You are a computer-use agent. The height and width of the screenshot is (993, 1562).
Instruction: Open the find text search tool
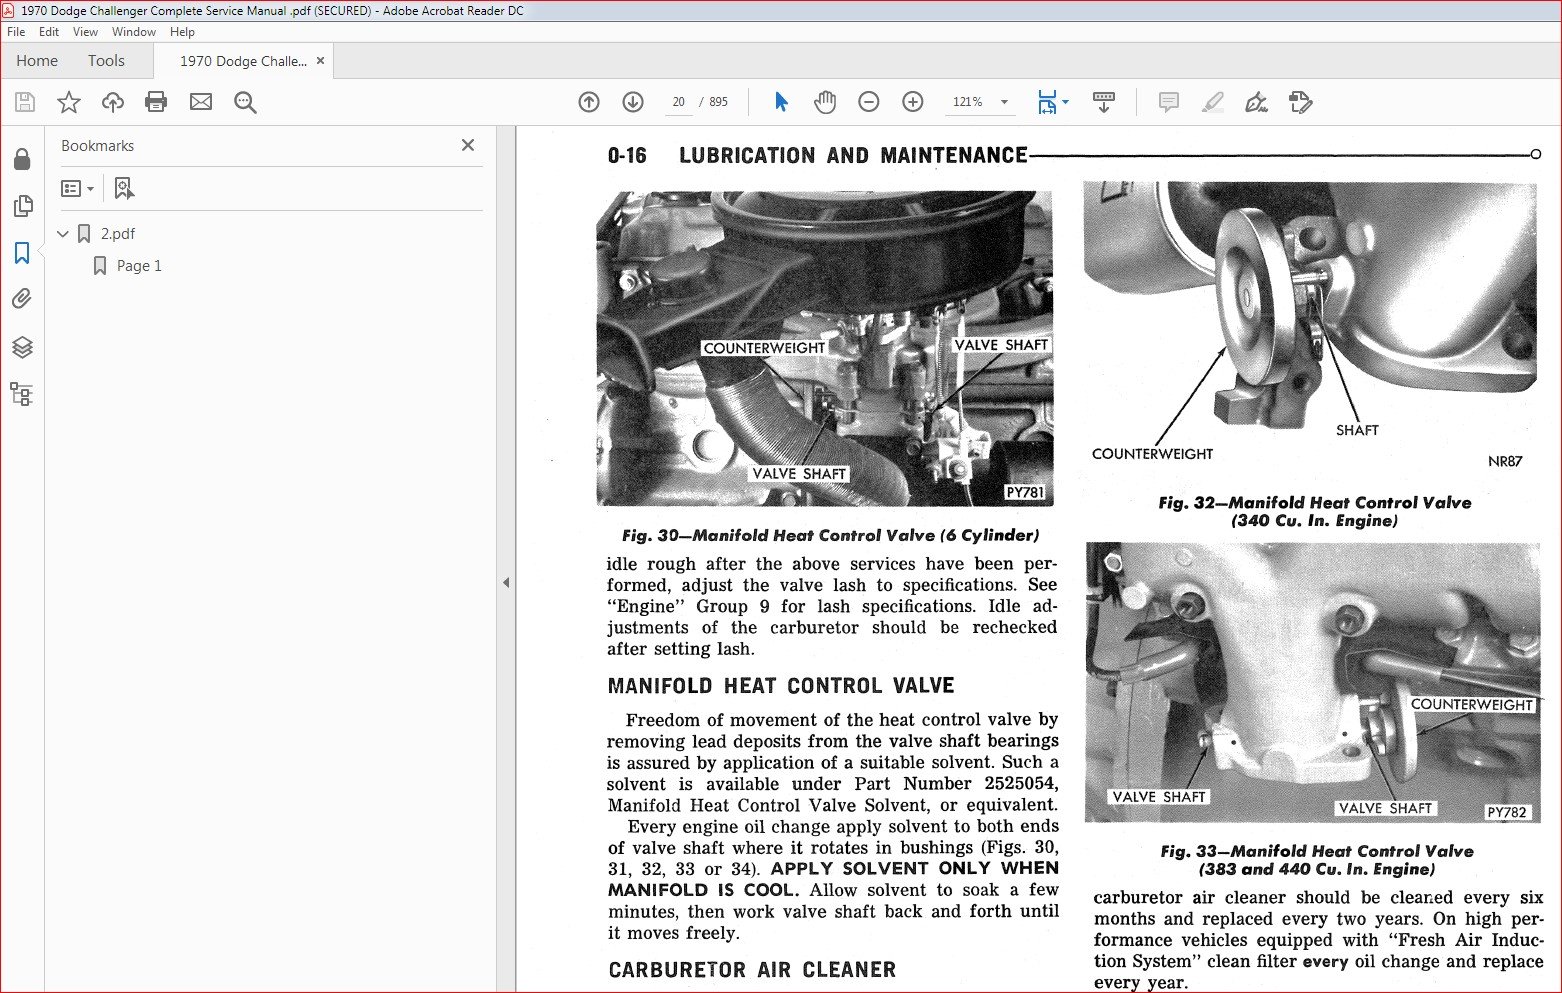(245, 102)
